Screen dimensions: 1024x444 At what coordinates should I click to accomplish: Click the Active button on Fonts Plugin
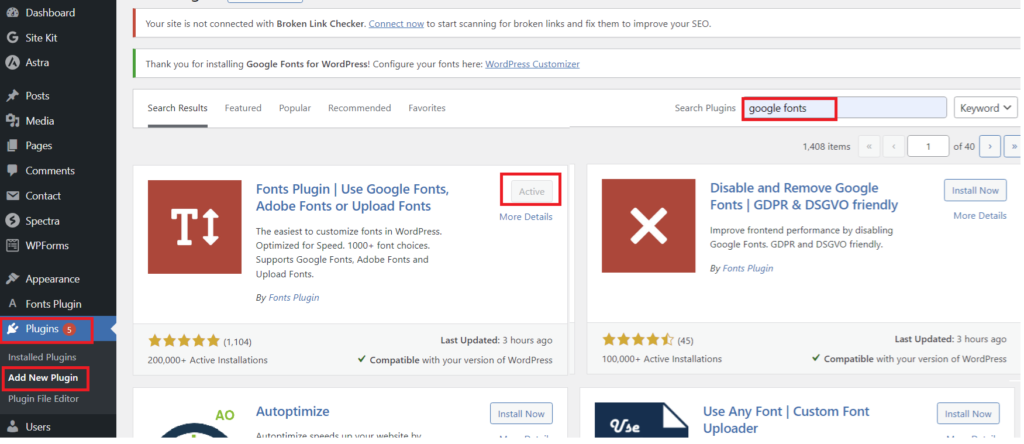pos(532,191)
